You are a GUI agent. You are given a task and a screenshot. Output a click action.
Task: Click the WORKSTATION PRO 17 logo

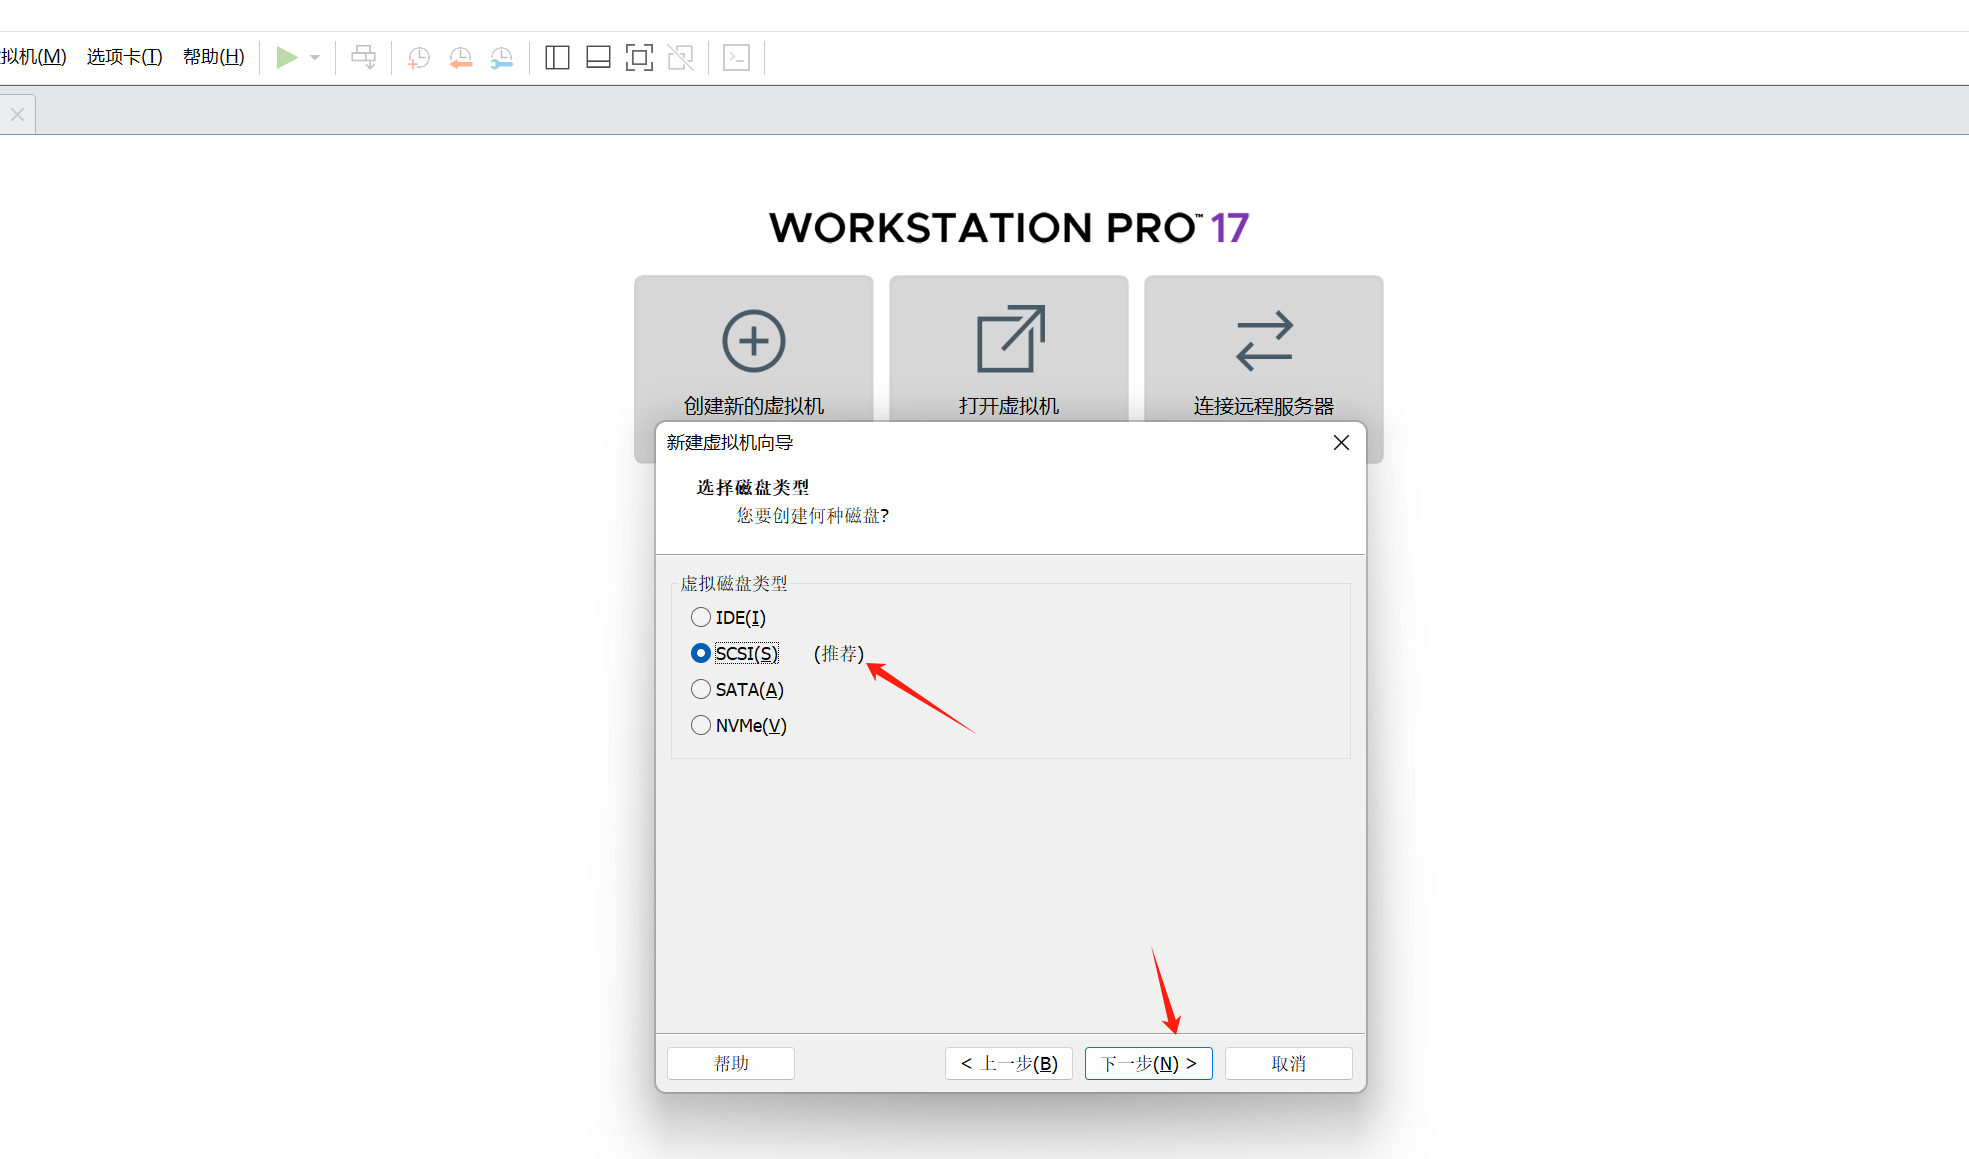click(1009, 228)
